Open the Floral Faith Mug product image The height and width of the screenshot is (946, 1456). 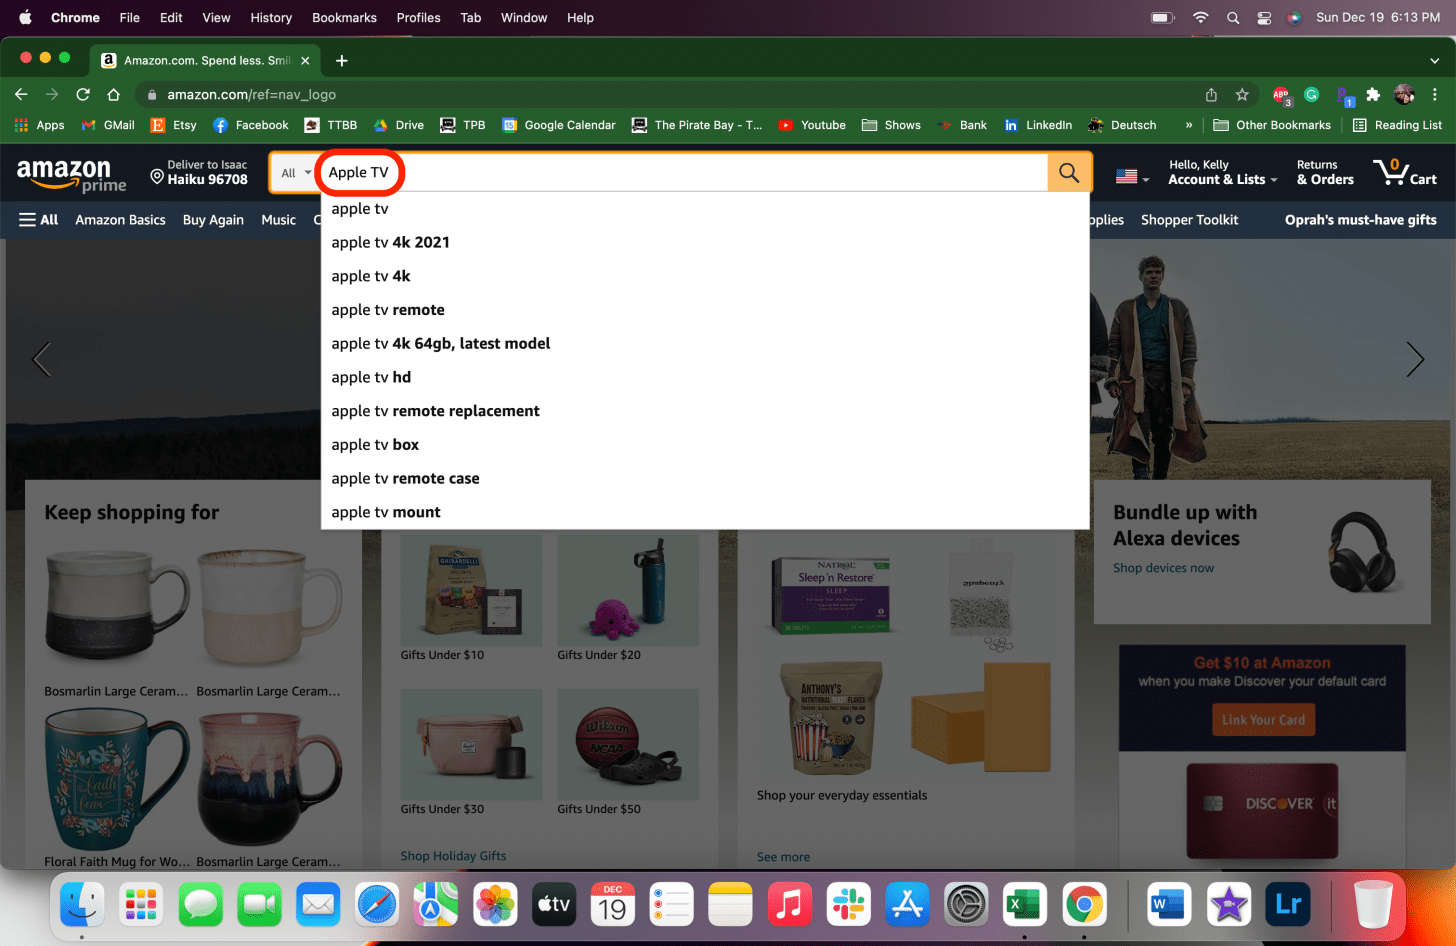coord(117,778)
